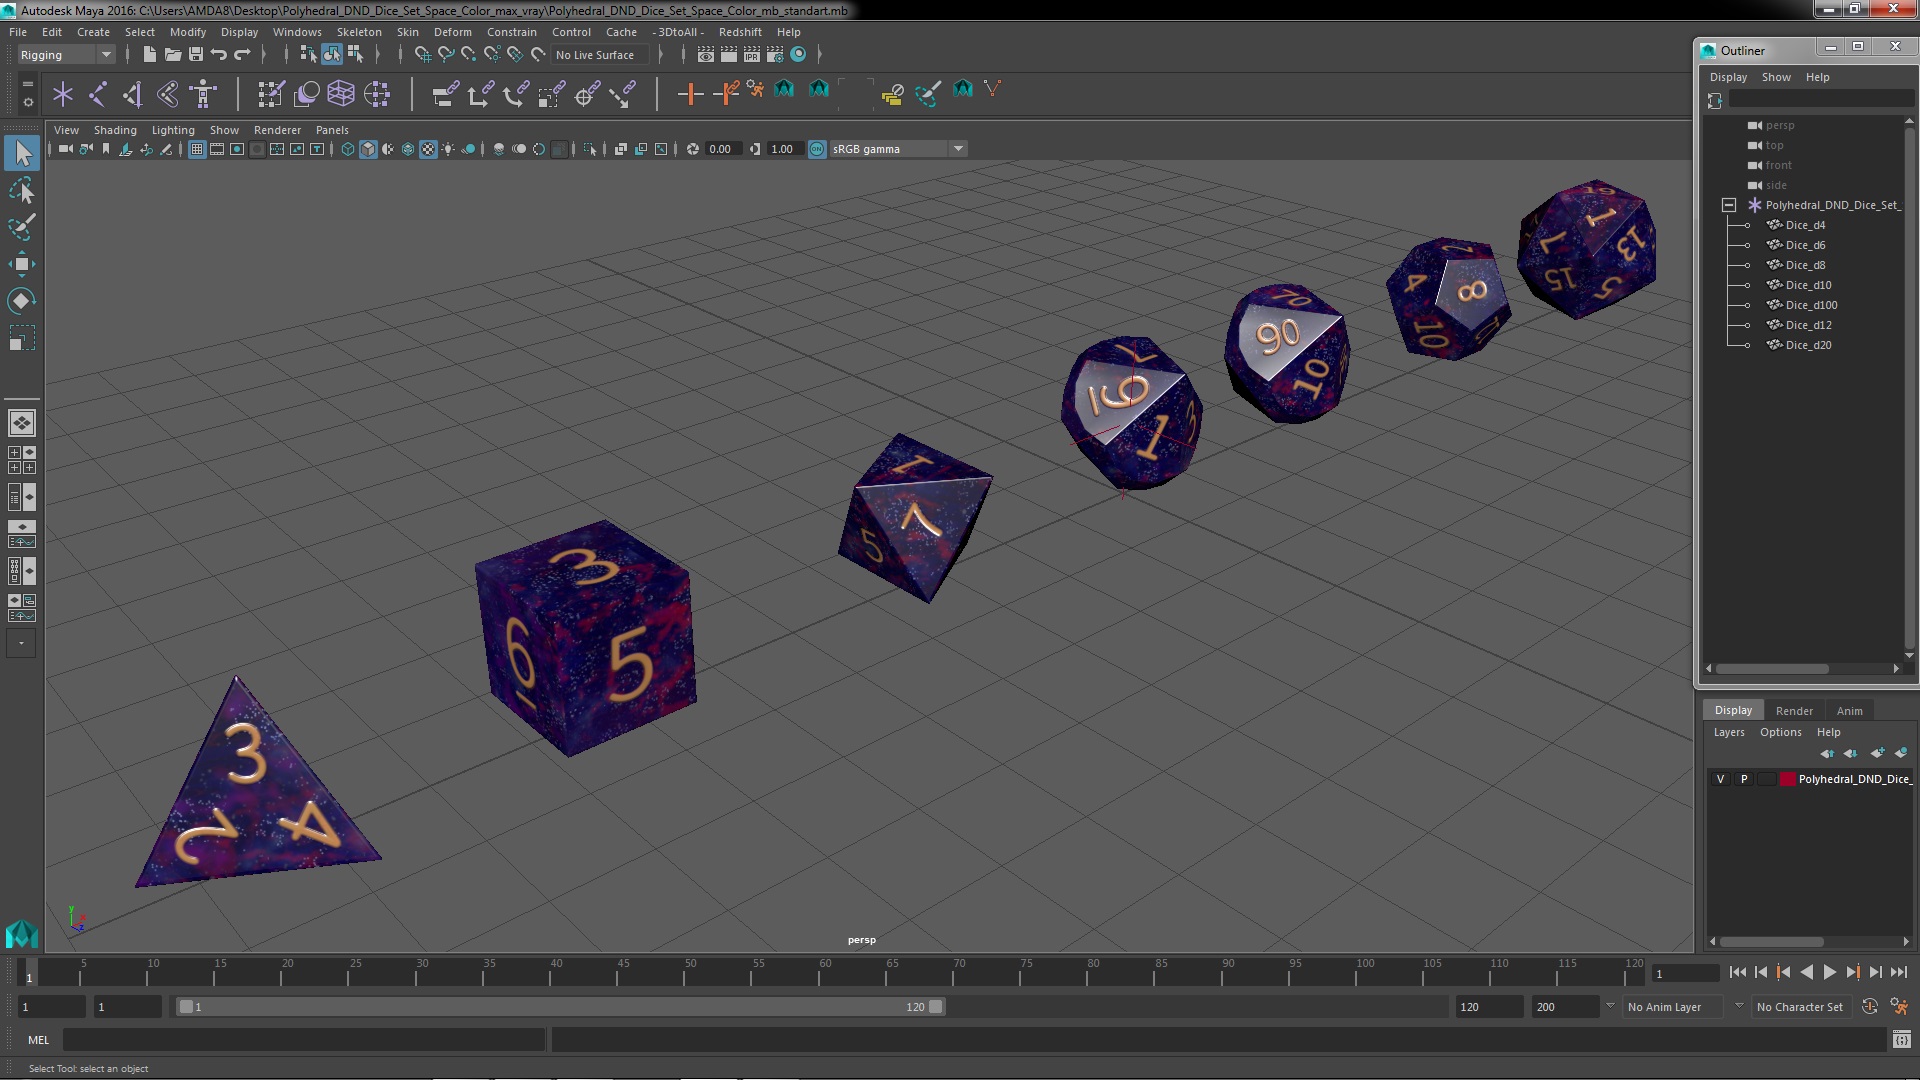
Task: Select the arrow Select Tool in toolbox
Action: click(22, 153)
